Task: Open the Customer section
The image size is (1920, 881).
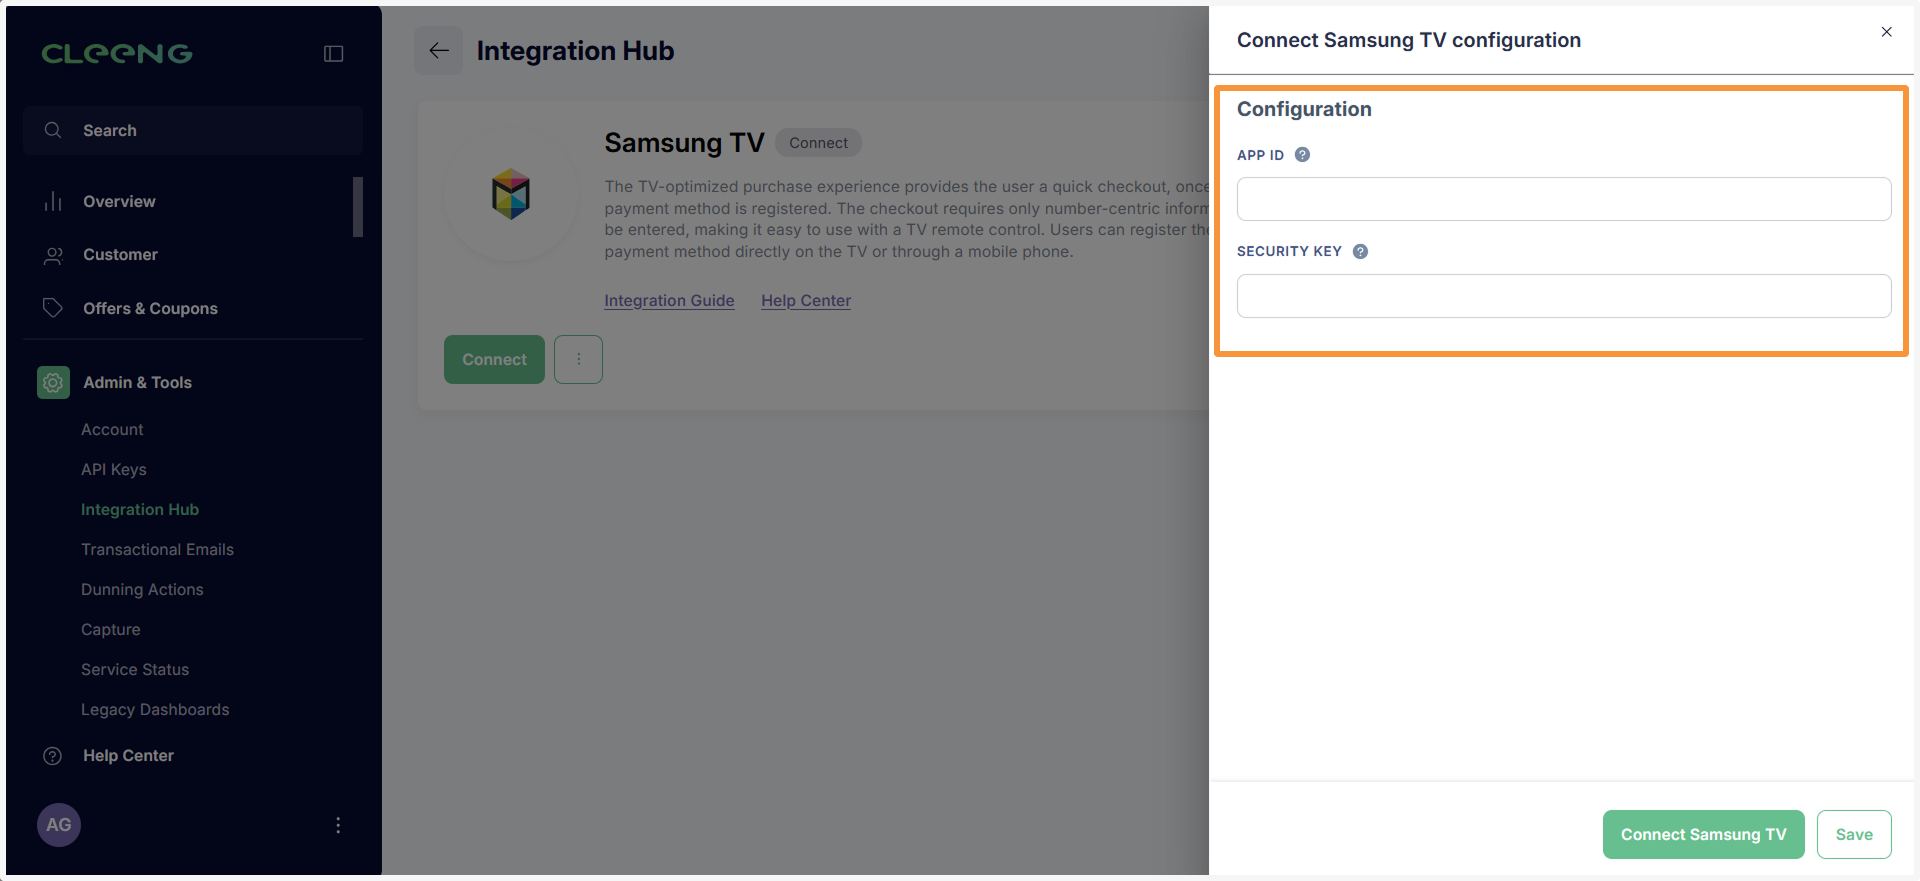Action: tap(120, 255)
